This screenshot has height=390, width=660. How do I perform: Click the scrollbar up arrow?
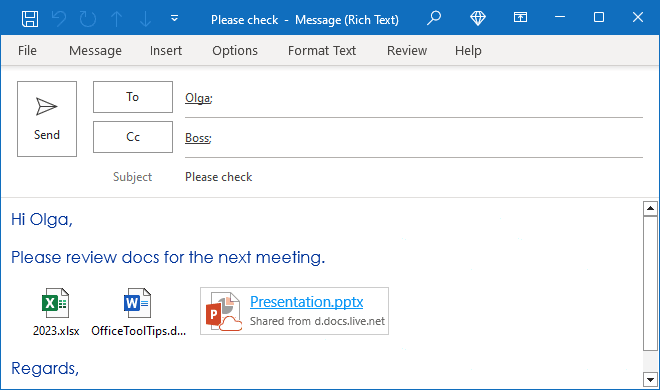650,208
